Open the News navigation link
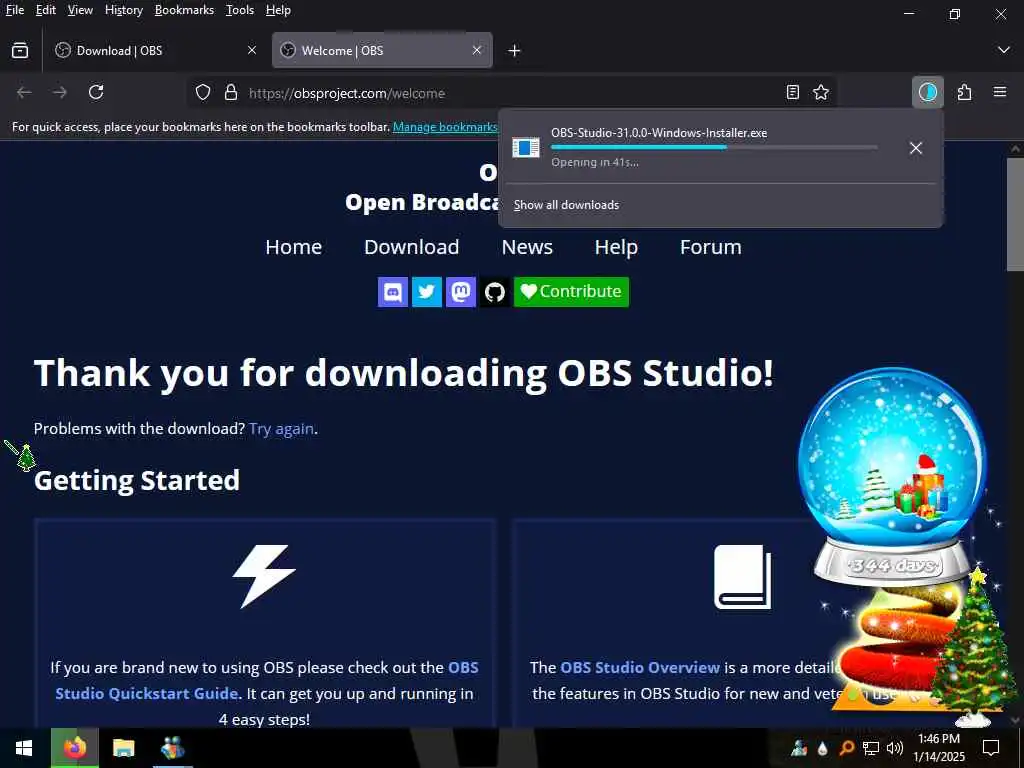The height and width of the screenshot is (768, 1024). point(527,247)
